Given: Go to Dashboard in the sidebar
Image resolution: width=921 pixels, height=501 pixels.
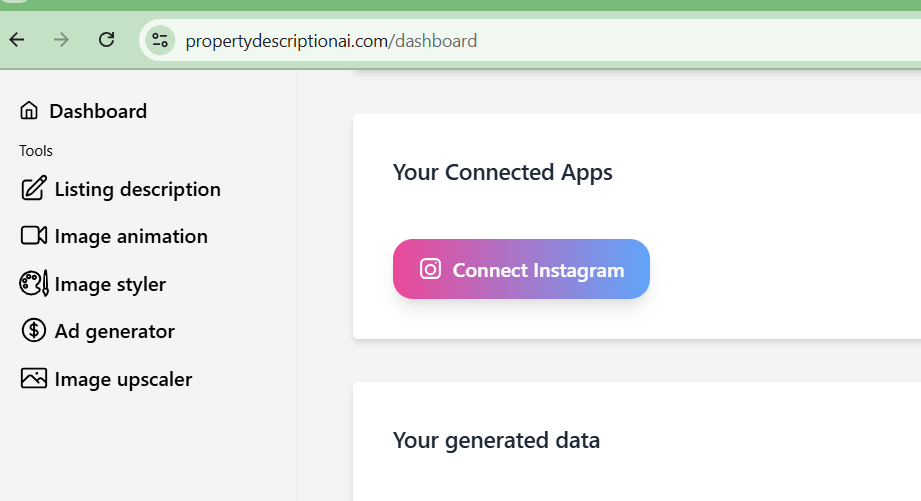Looking at the screenshot, I should coord(98,111).
